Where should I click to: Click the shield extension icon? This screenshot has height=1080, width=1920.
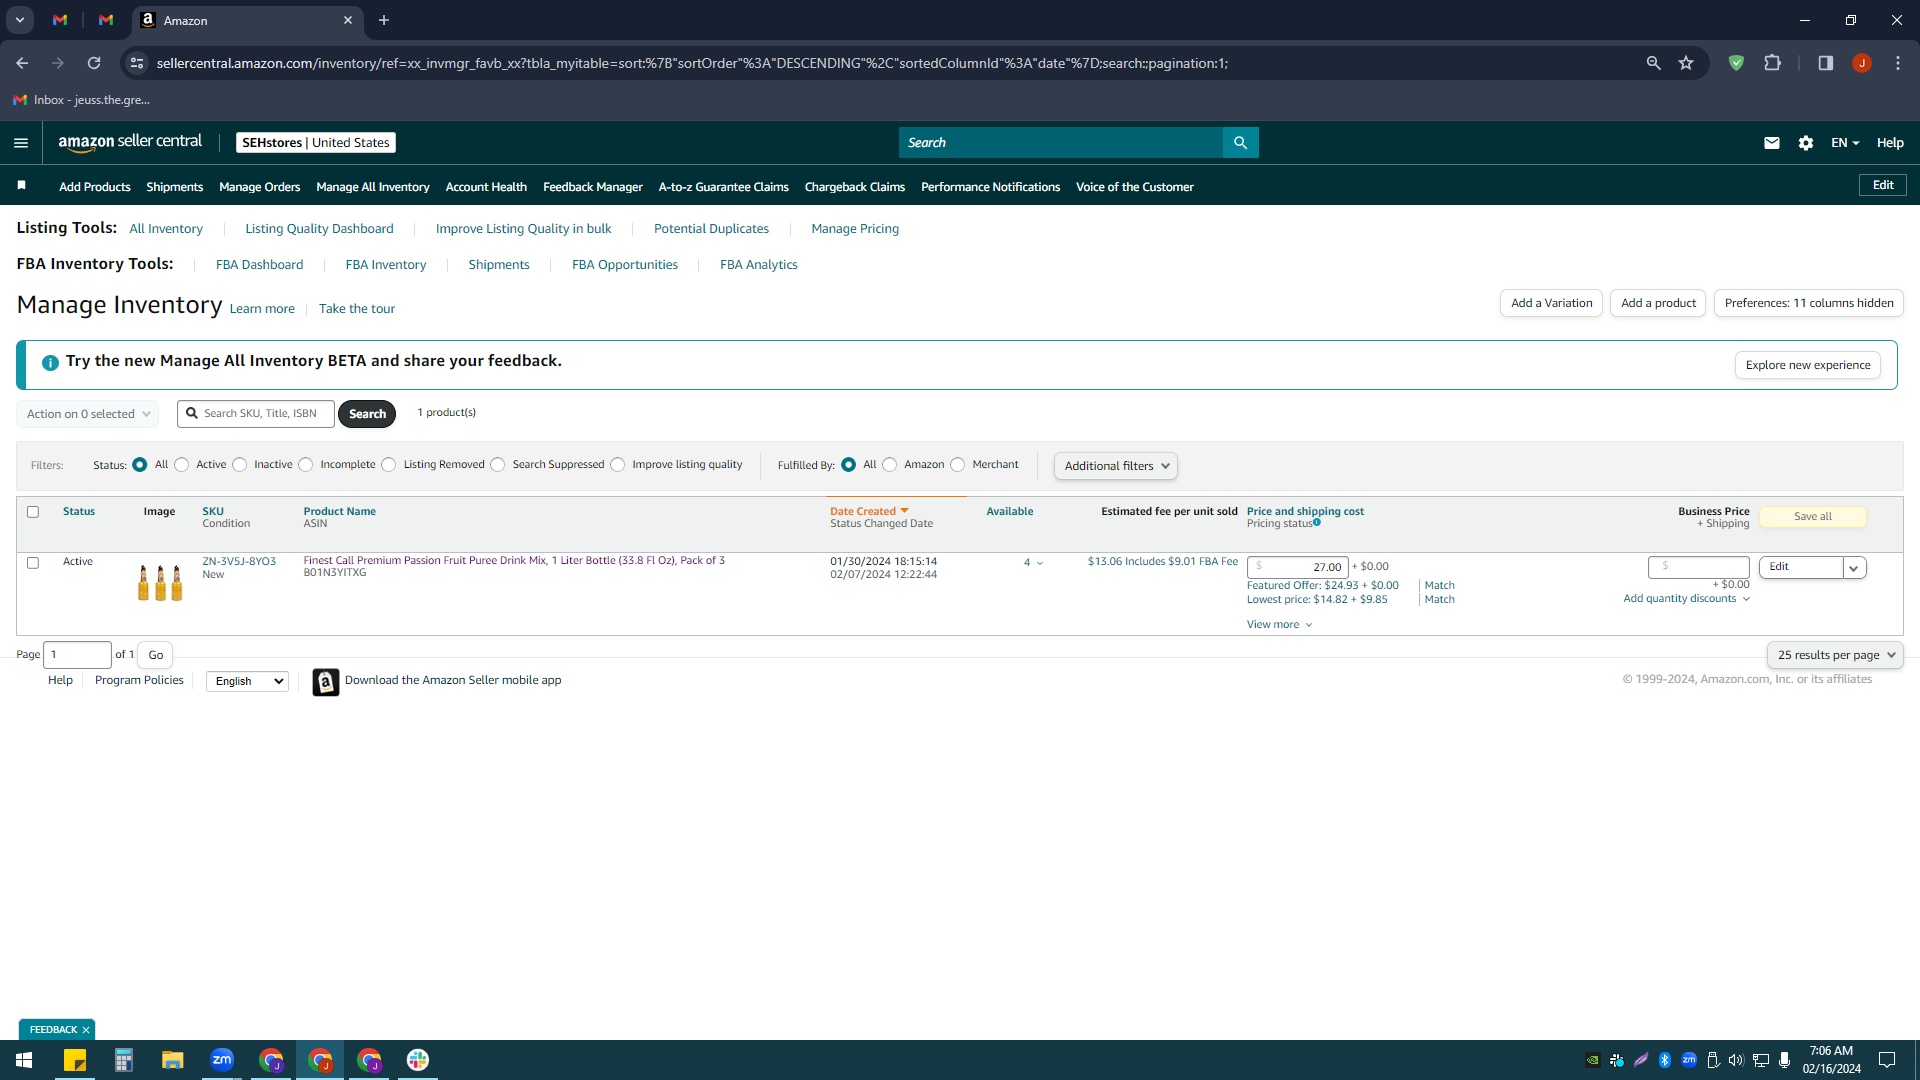tap(1736, 63)
